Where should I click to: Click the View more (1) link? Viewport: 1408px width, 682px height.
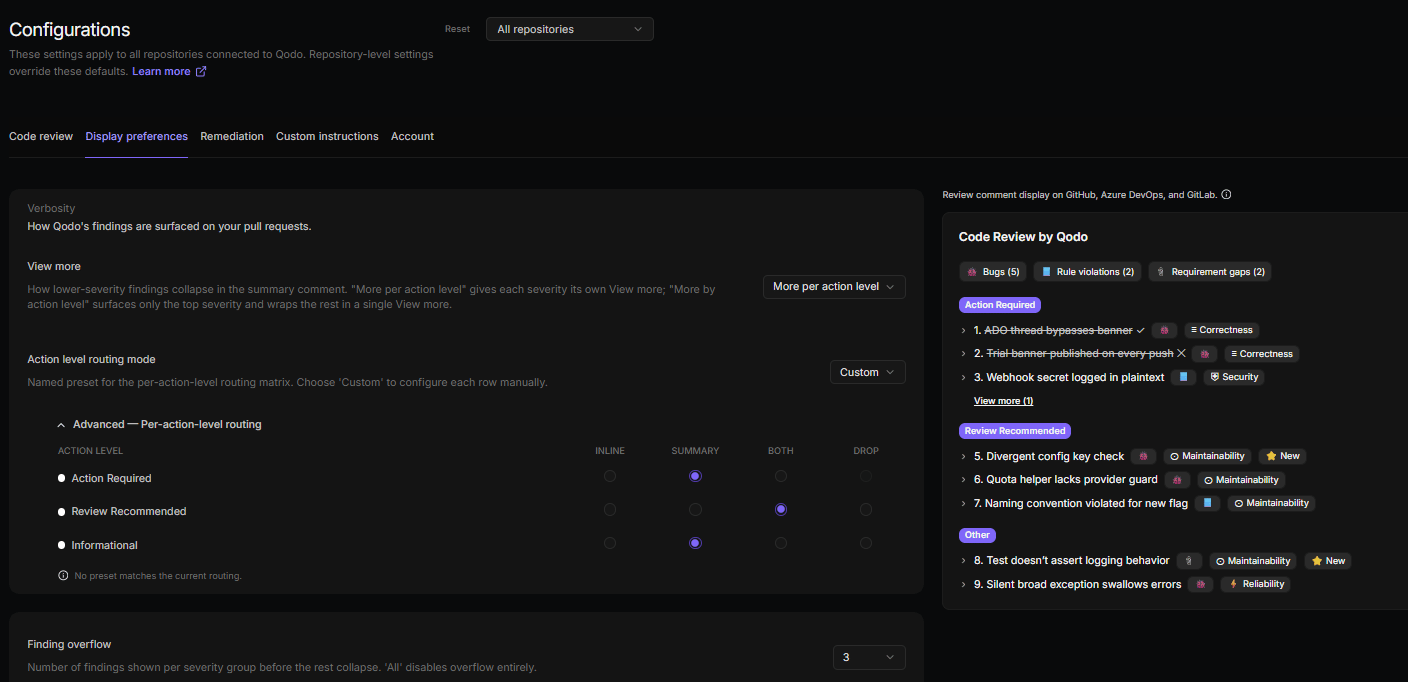(1003, 401)
